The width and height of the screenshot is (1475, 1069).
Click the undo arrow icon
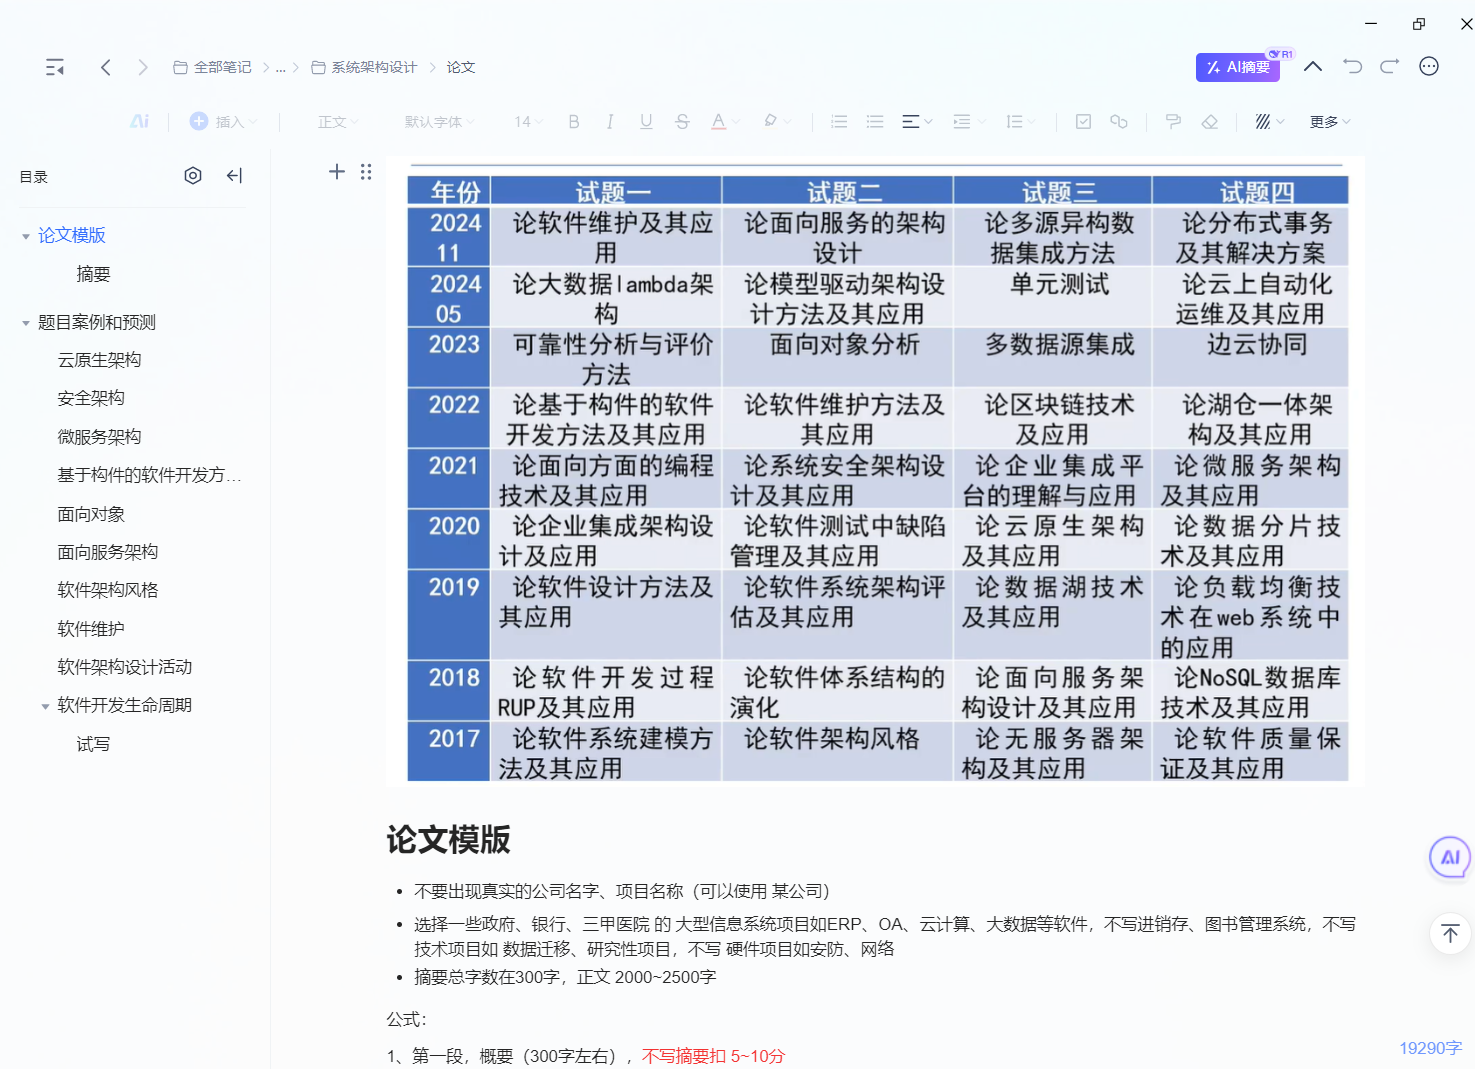point(1352,67)
